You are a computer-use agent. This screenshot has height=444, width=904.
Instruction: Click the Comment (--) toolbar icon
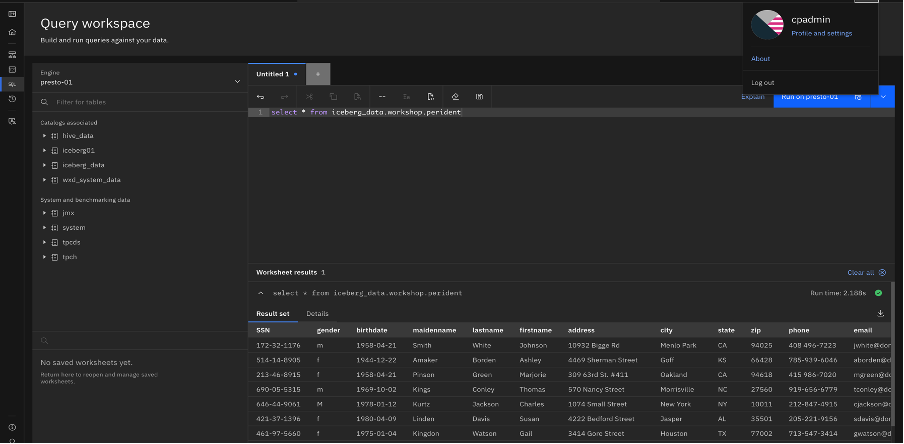coord(382,97)
